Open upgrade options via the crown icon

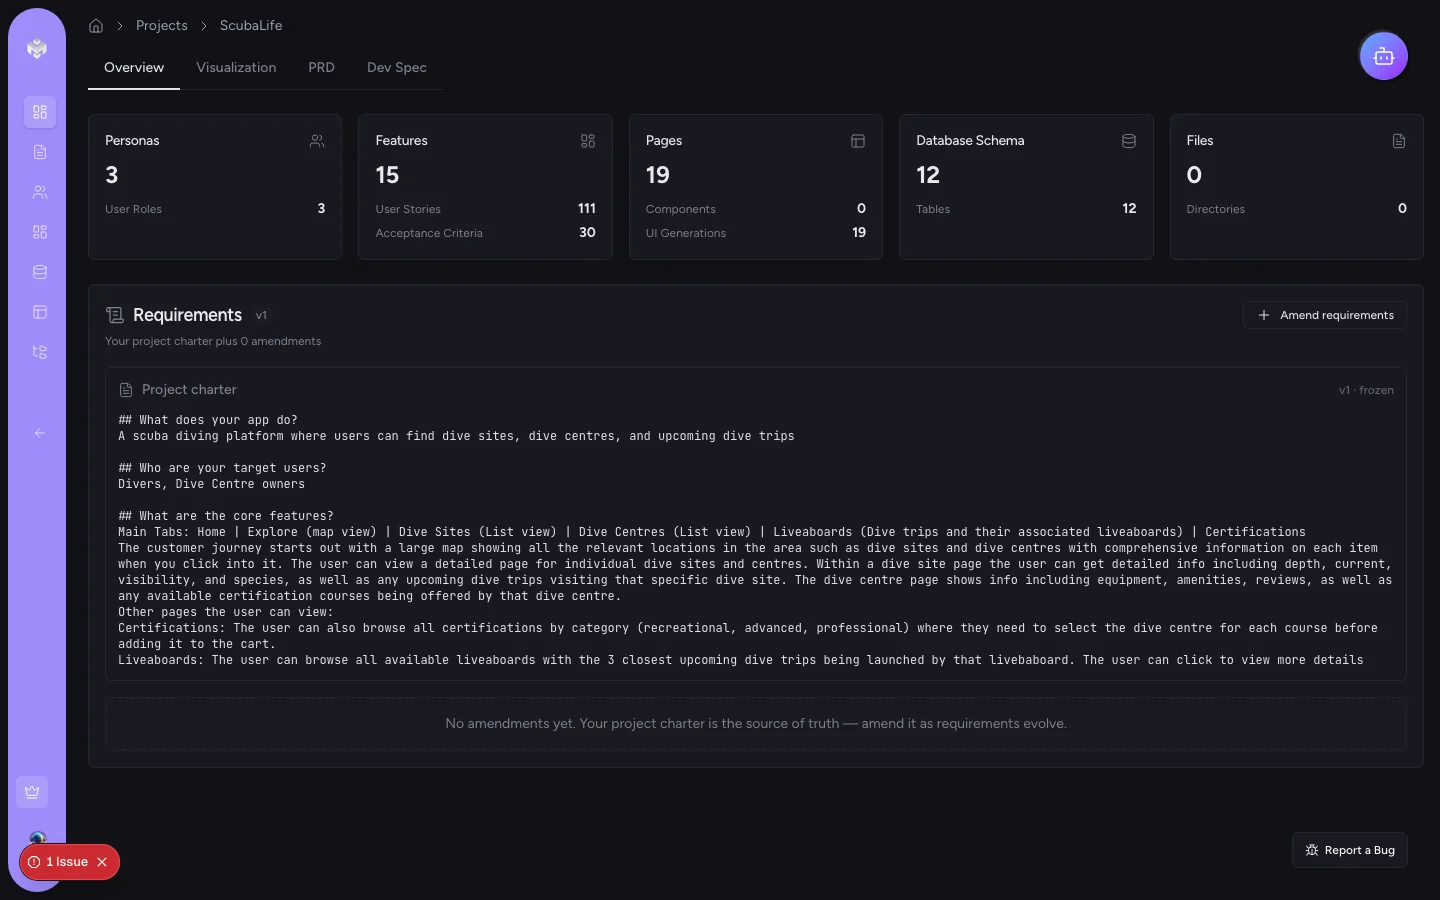point(32,791)
